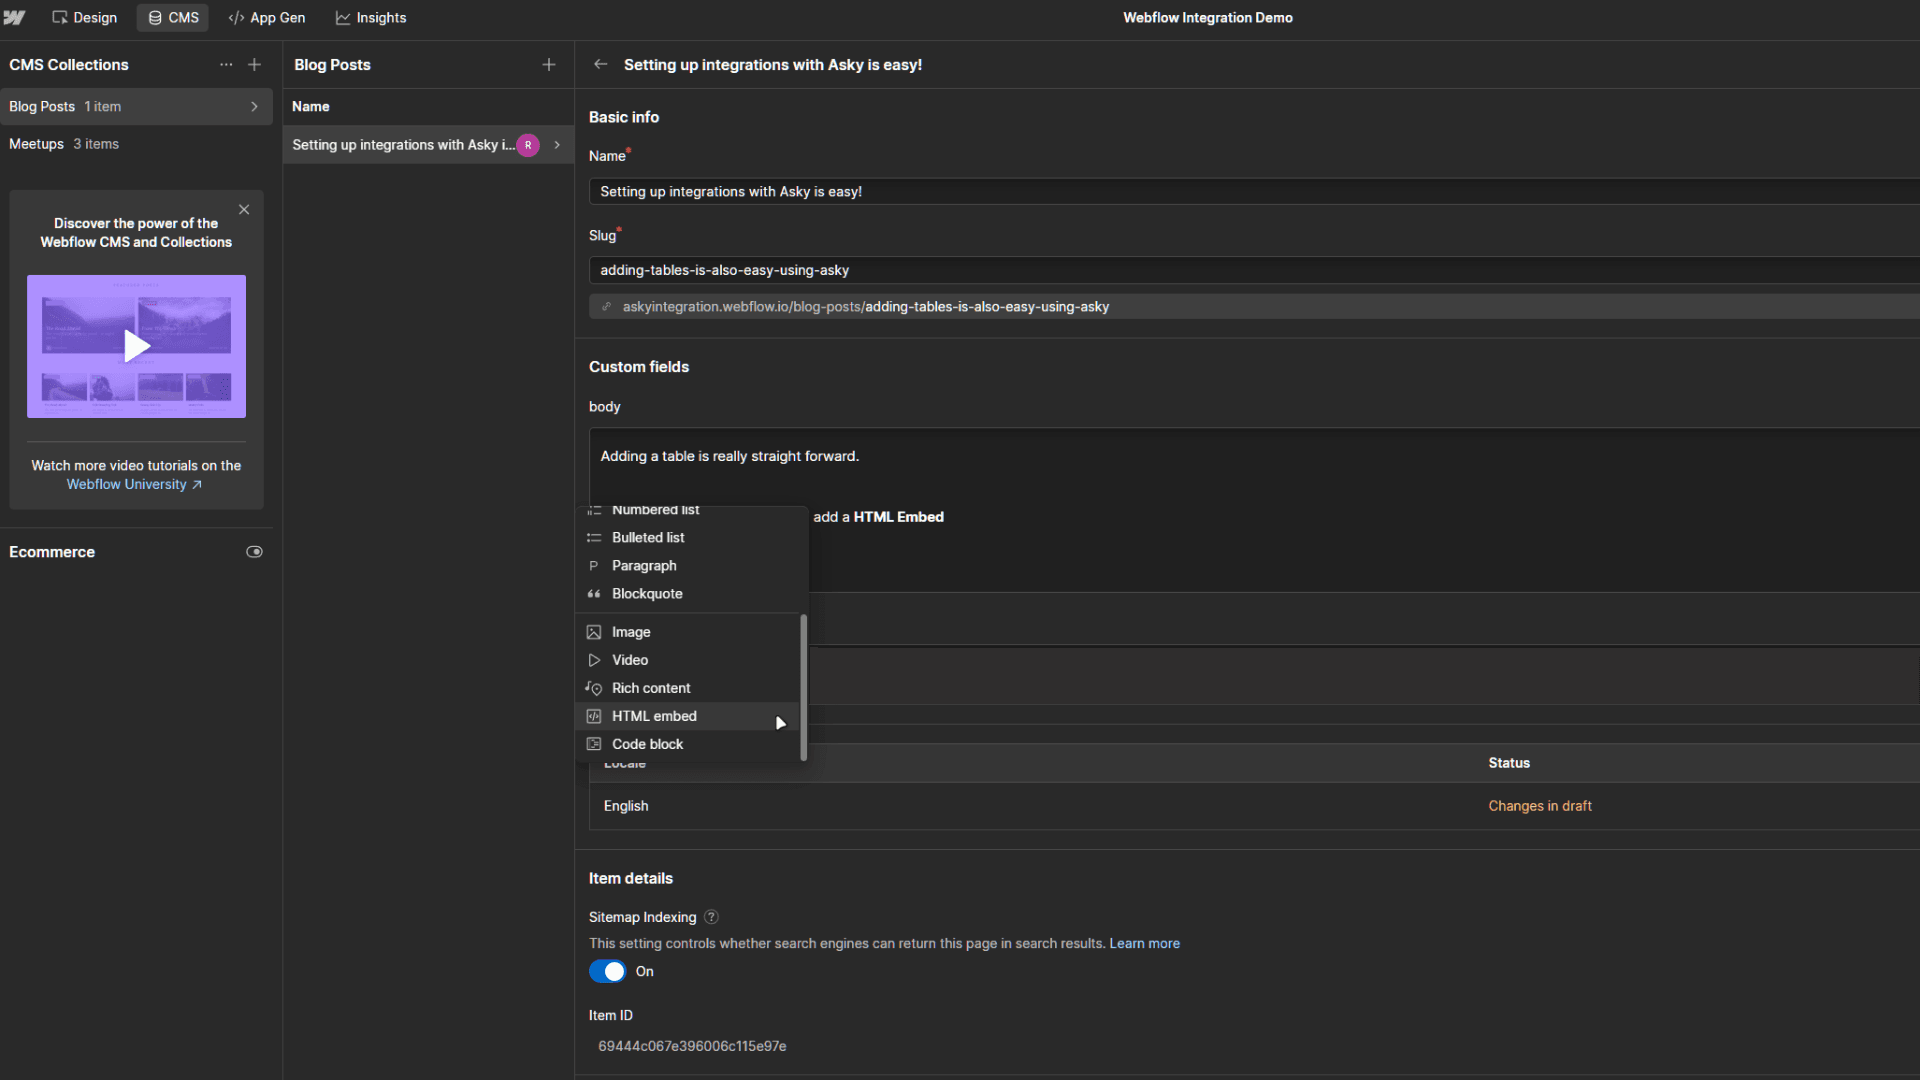This screenshot has height=1080, width=1920.
Task: Insert a Video block
Action: [x=688, y=660]
